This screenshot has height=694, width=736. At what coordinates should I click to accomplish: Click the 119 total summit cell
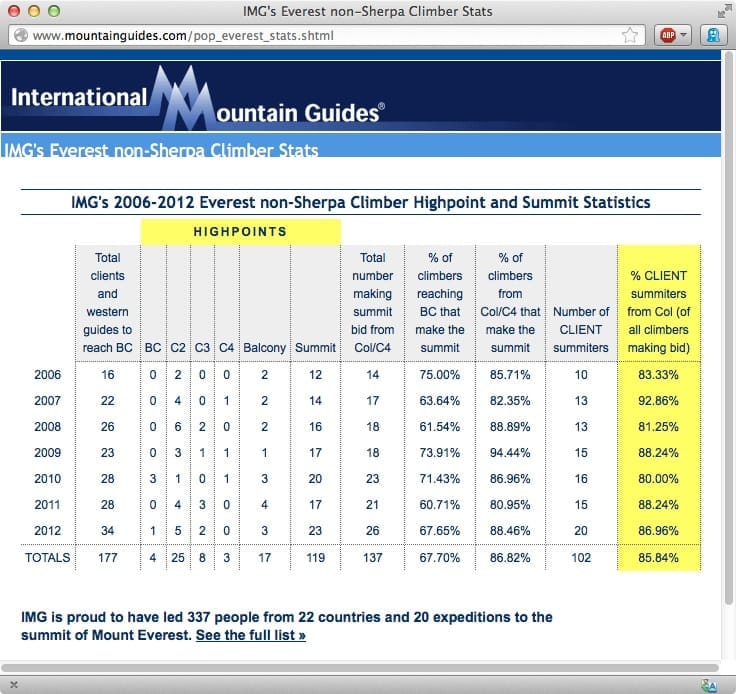pyautogui.click(x=315, y=557)
